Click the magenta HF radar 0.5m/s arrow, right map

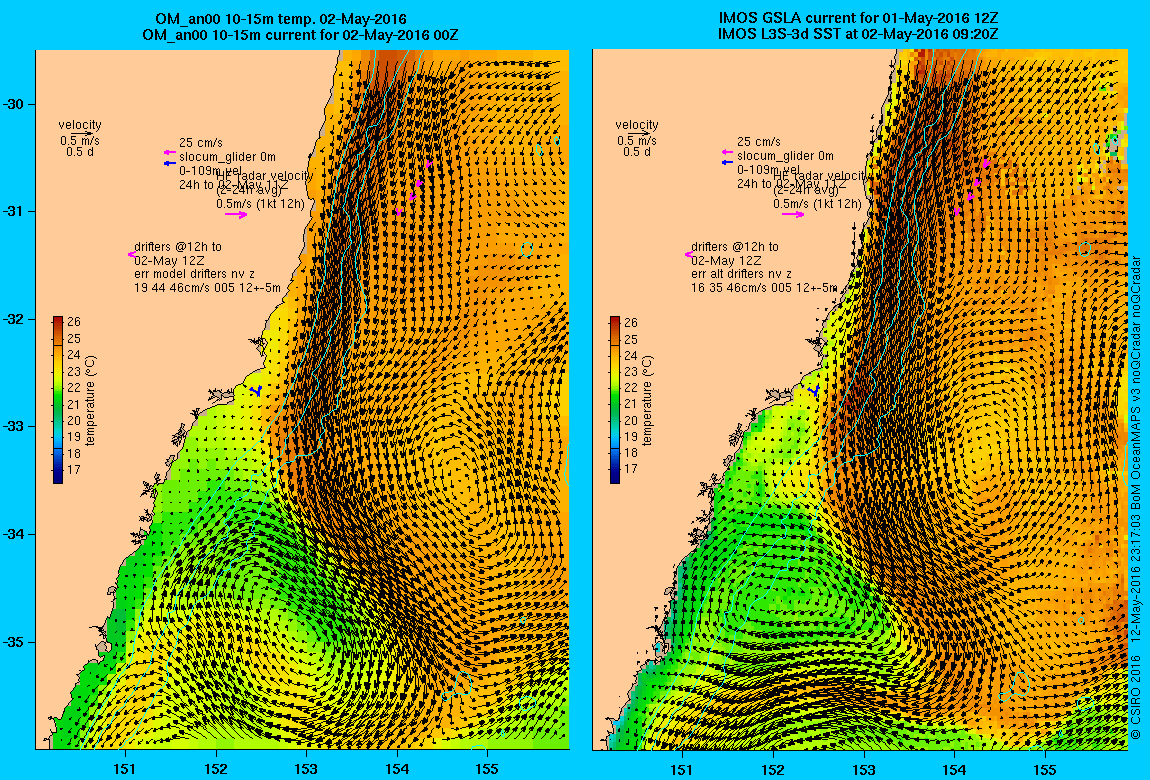click(793, 214)
